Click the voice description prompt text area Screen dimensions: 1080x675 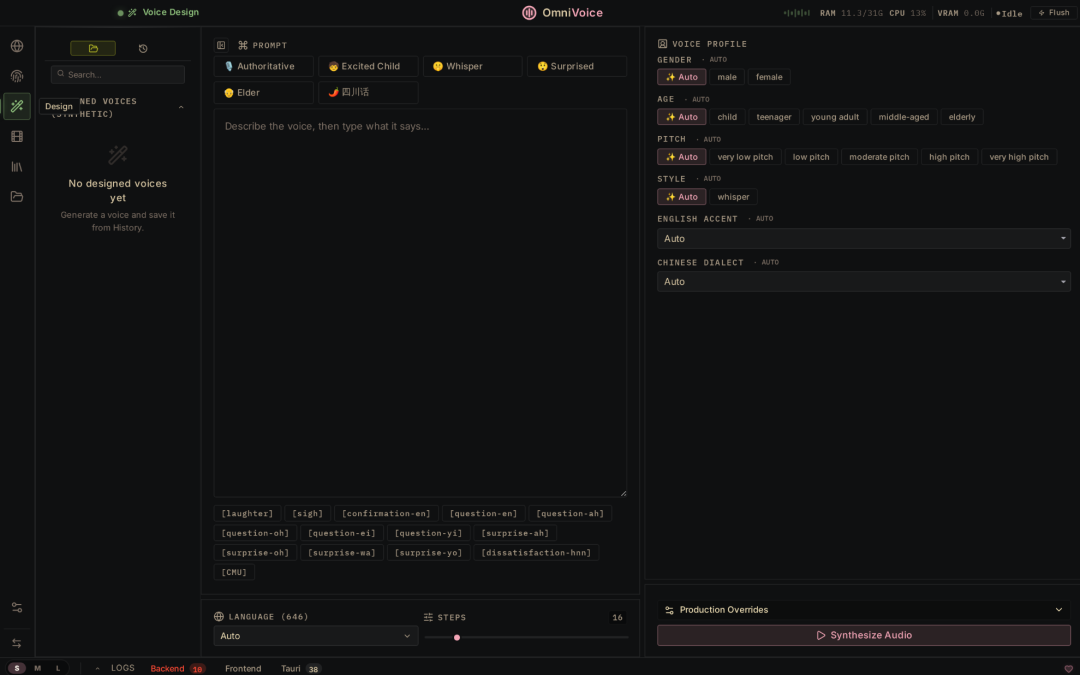point(420,303)
